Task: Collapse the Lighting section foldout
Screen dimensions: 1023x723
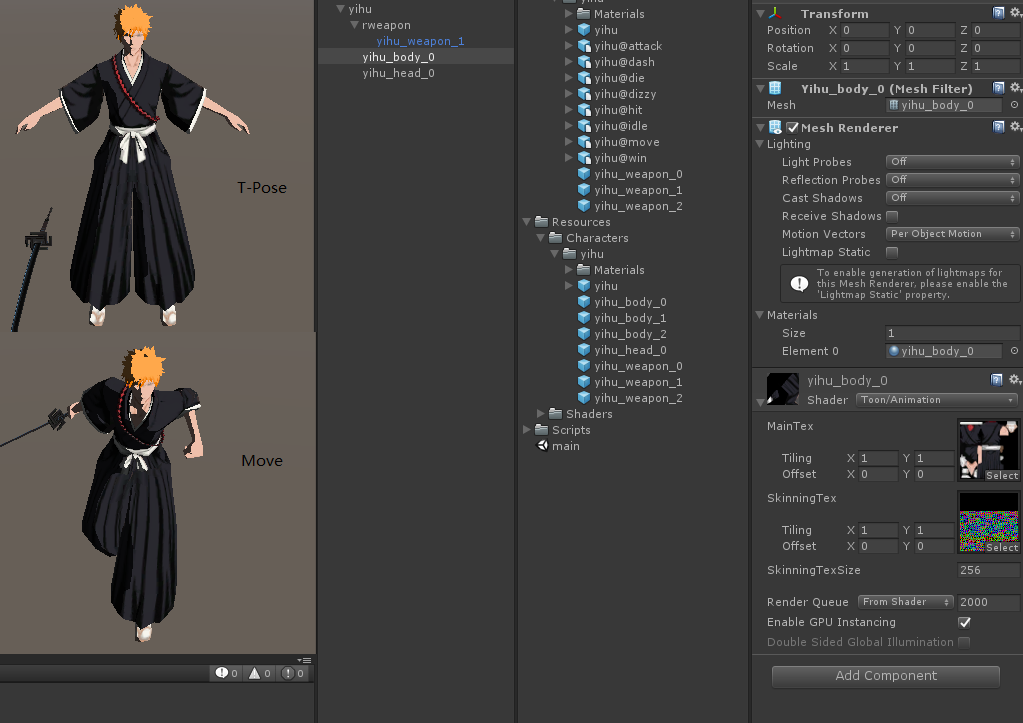Action: [x=759, y=144]
